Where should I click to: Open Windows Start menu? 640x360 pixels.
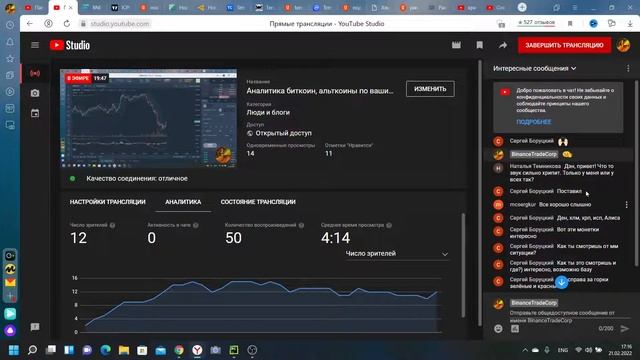click(x=13, y=350)
